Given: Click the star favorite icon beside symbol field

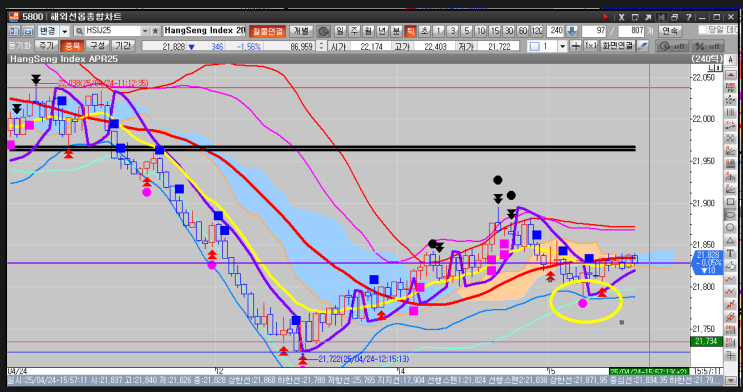Looking at the screenshot, I should pyautogui.click(x=155, y=31).
